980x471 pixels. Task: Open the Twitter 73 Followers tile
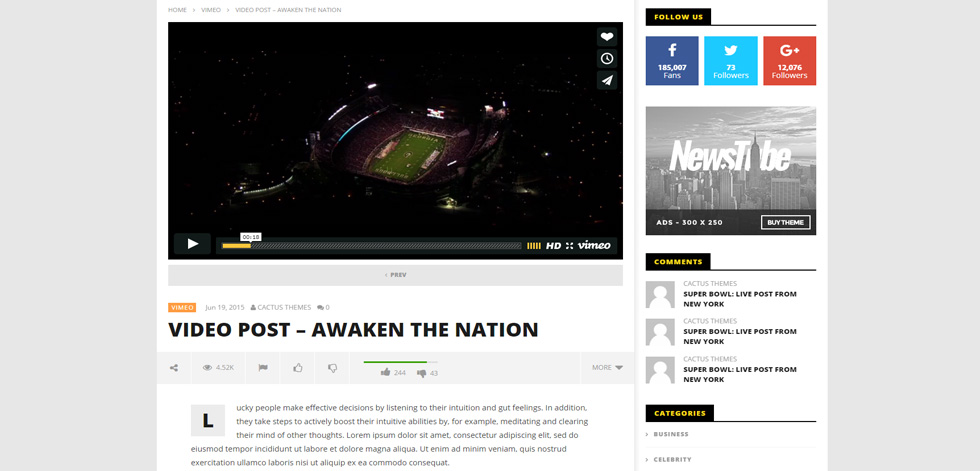coord(731,61)
